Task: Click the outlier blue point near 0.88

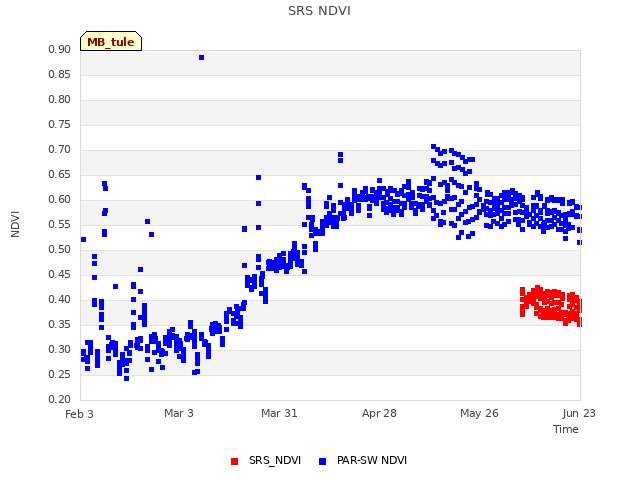Action: (x=202, y=58)
